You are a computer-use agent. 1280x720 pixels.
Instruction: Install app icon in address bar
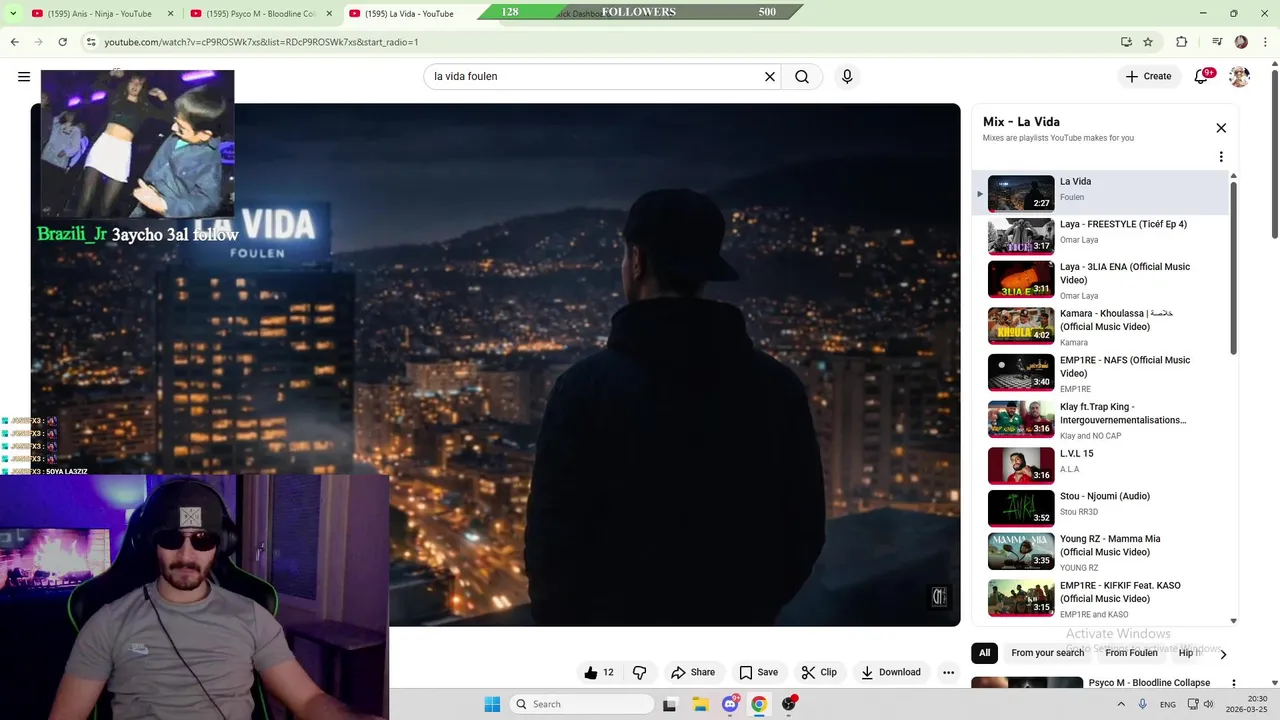tap(1126, 42)
